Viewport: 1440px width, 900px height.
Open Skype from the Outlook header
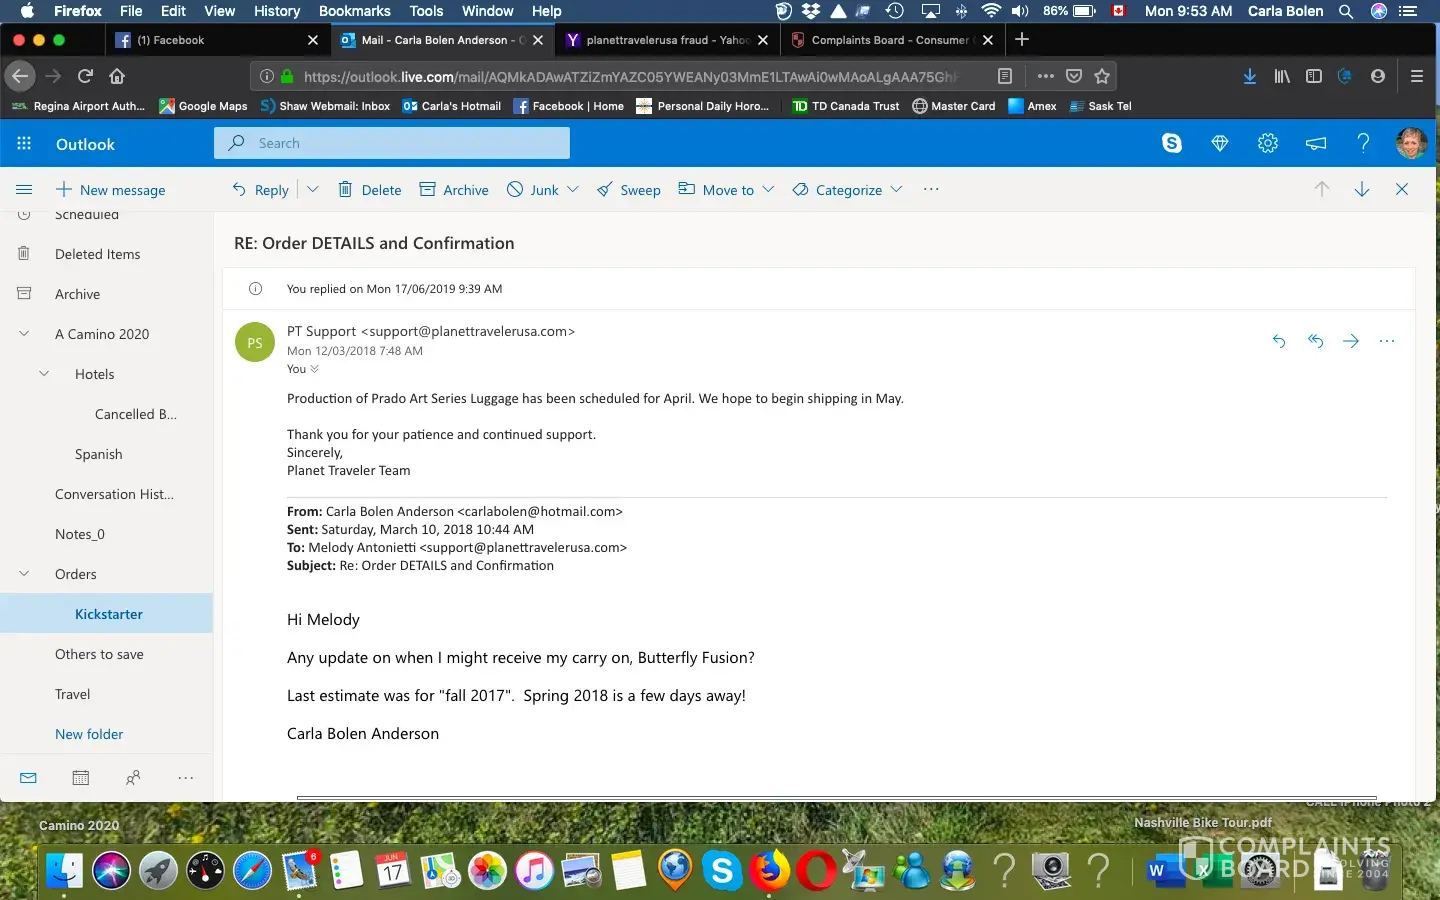[1171, 143]
